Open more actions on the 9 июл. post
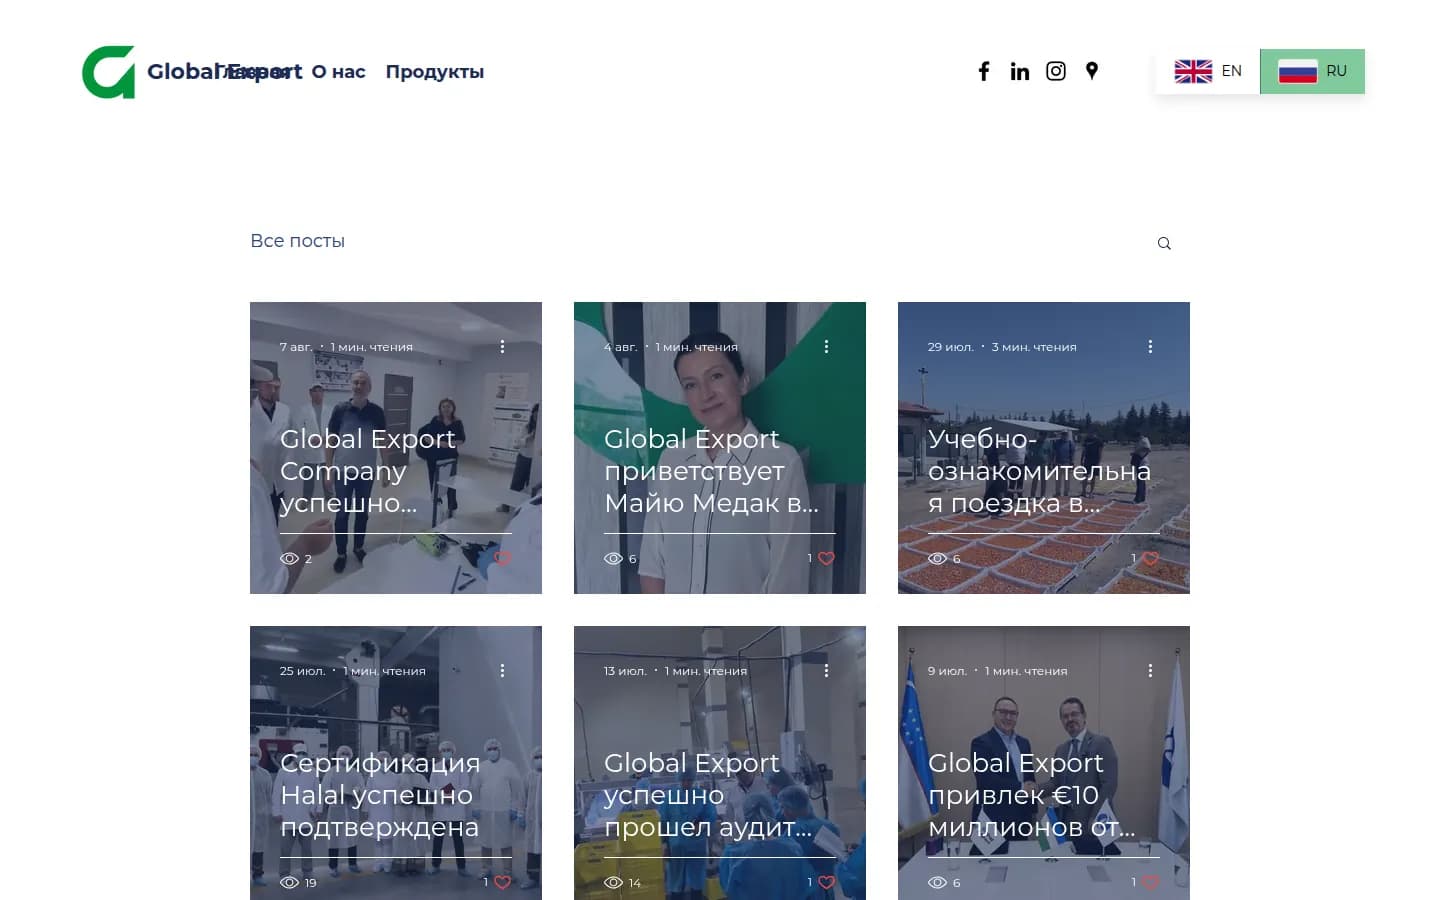 [1150, 670]
